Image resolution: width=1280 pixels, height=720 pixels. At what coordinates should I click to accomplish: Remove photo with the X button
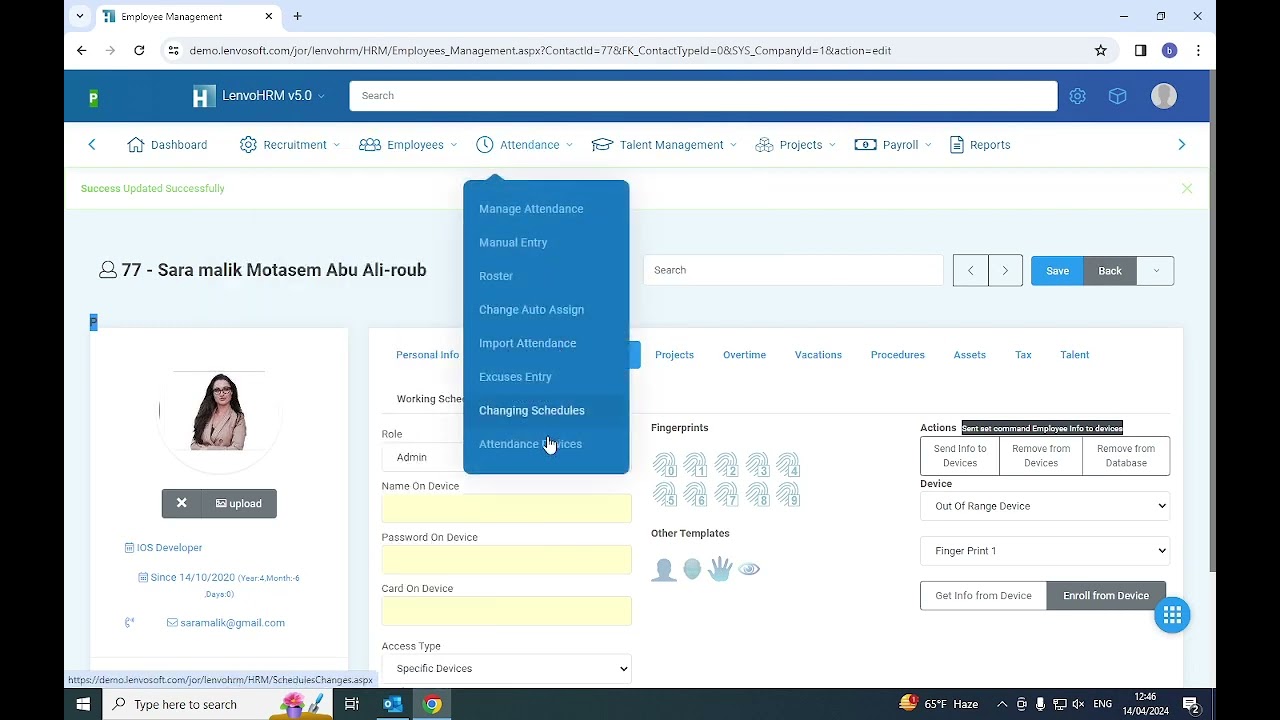(x=182, y=504)
